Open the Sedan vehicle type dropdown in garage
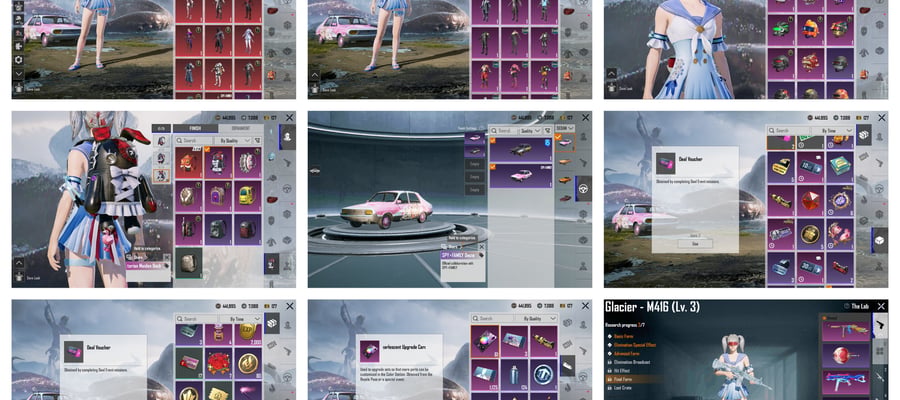Screen dimensions: 900x400 point(565,130)
